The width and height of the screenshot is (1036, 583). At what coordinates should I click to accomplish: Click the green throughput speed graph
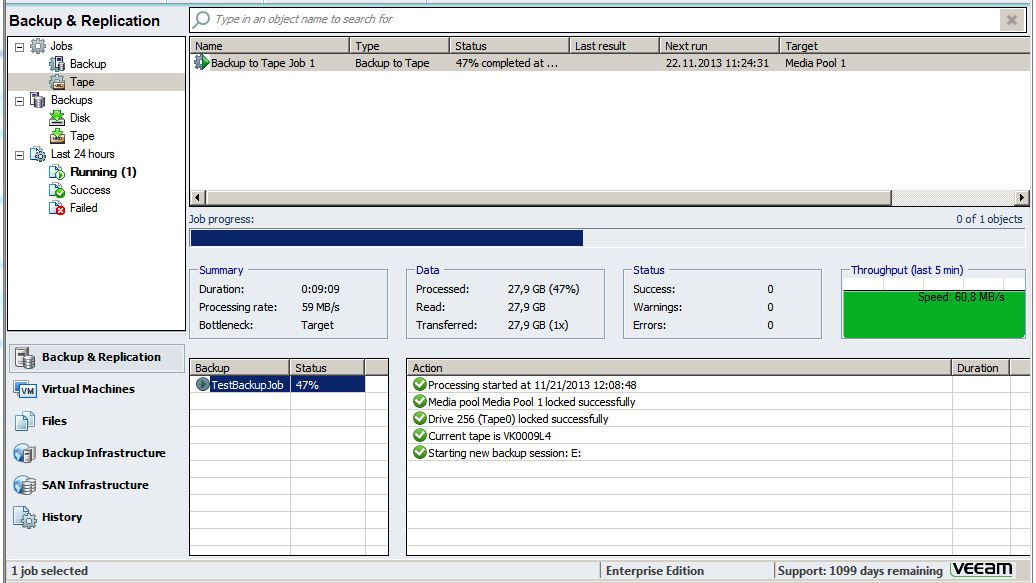click(933, 314)
